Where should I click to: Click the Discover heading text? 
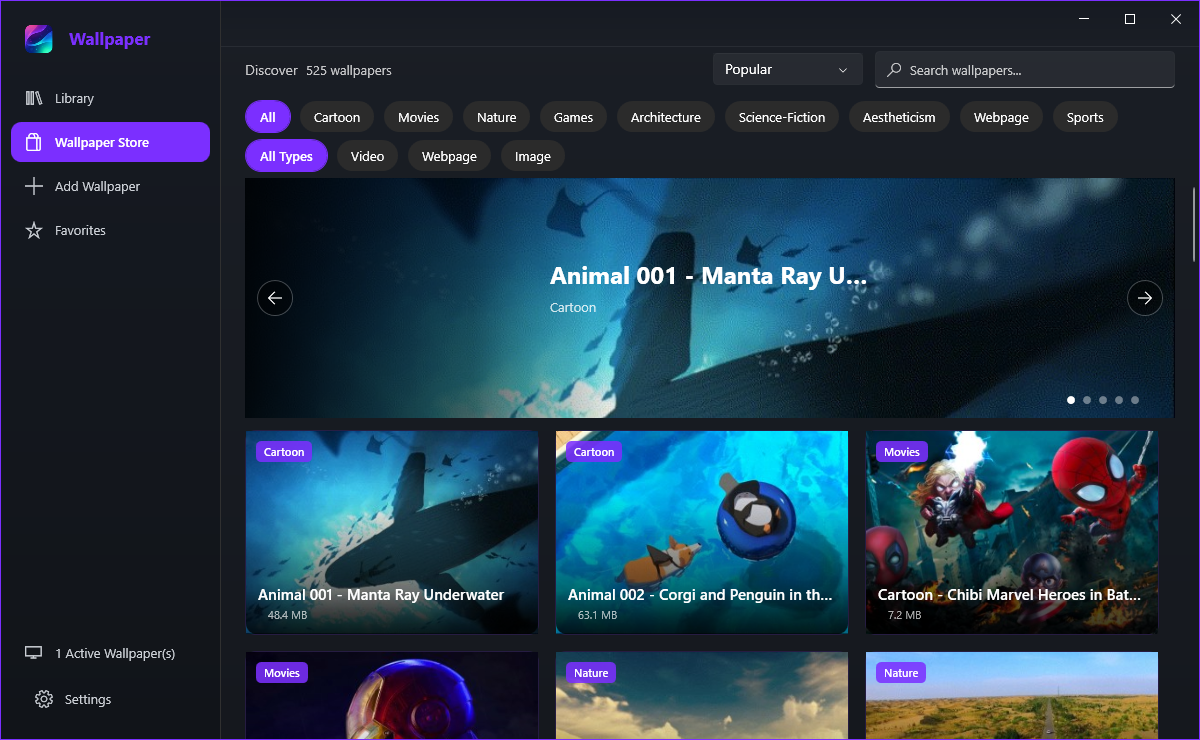tap(272, 70)
